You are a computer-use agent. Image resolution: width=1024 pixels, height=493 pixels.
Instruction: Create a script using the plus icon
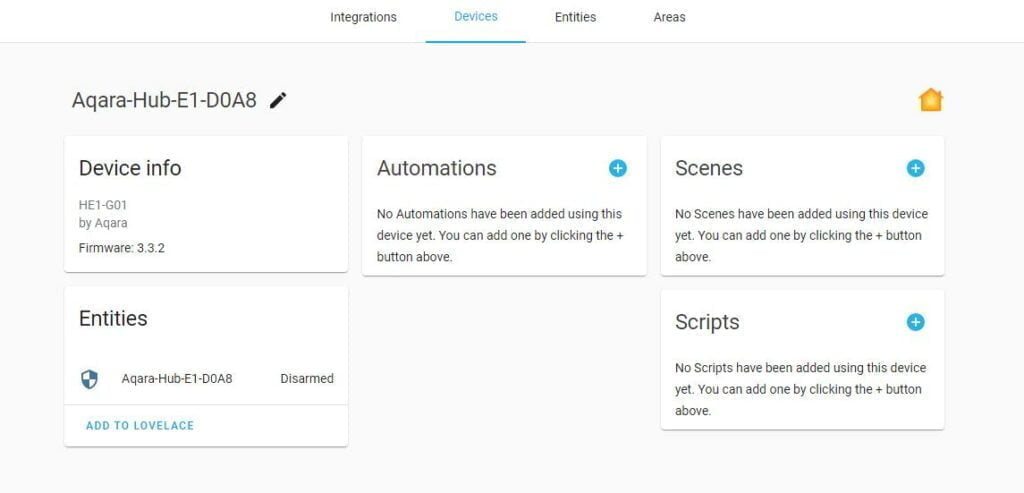click(915, 322)
